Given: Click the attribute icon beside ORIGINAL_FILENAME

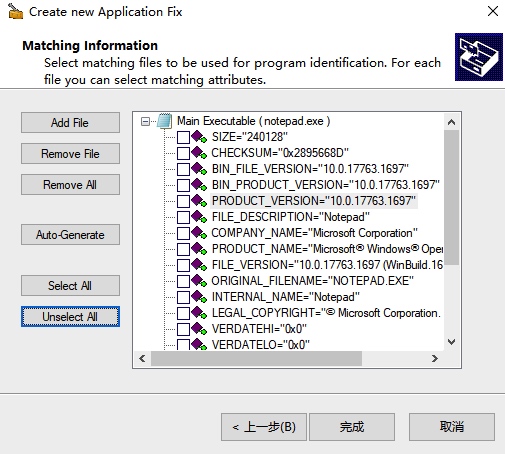Looking at the screenshot, I should (199, 281).
